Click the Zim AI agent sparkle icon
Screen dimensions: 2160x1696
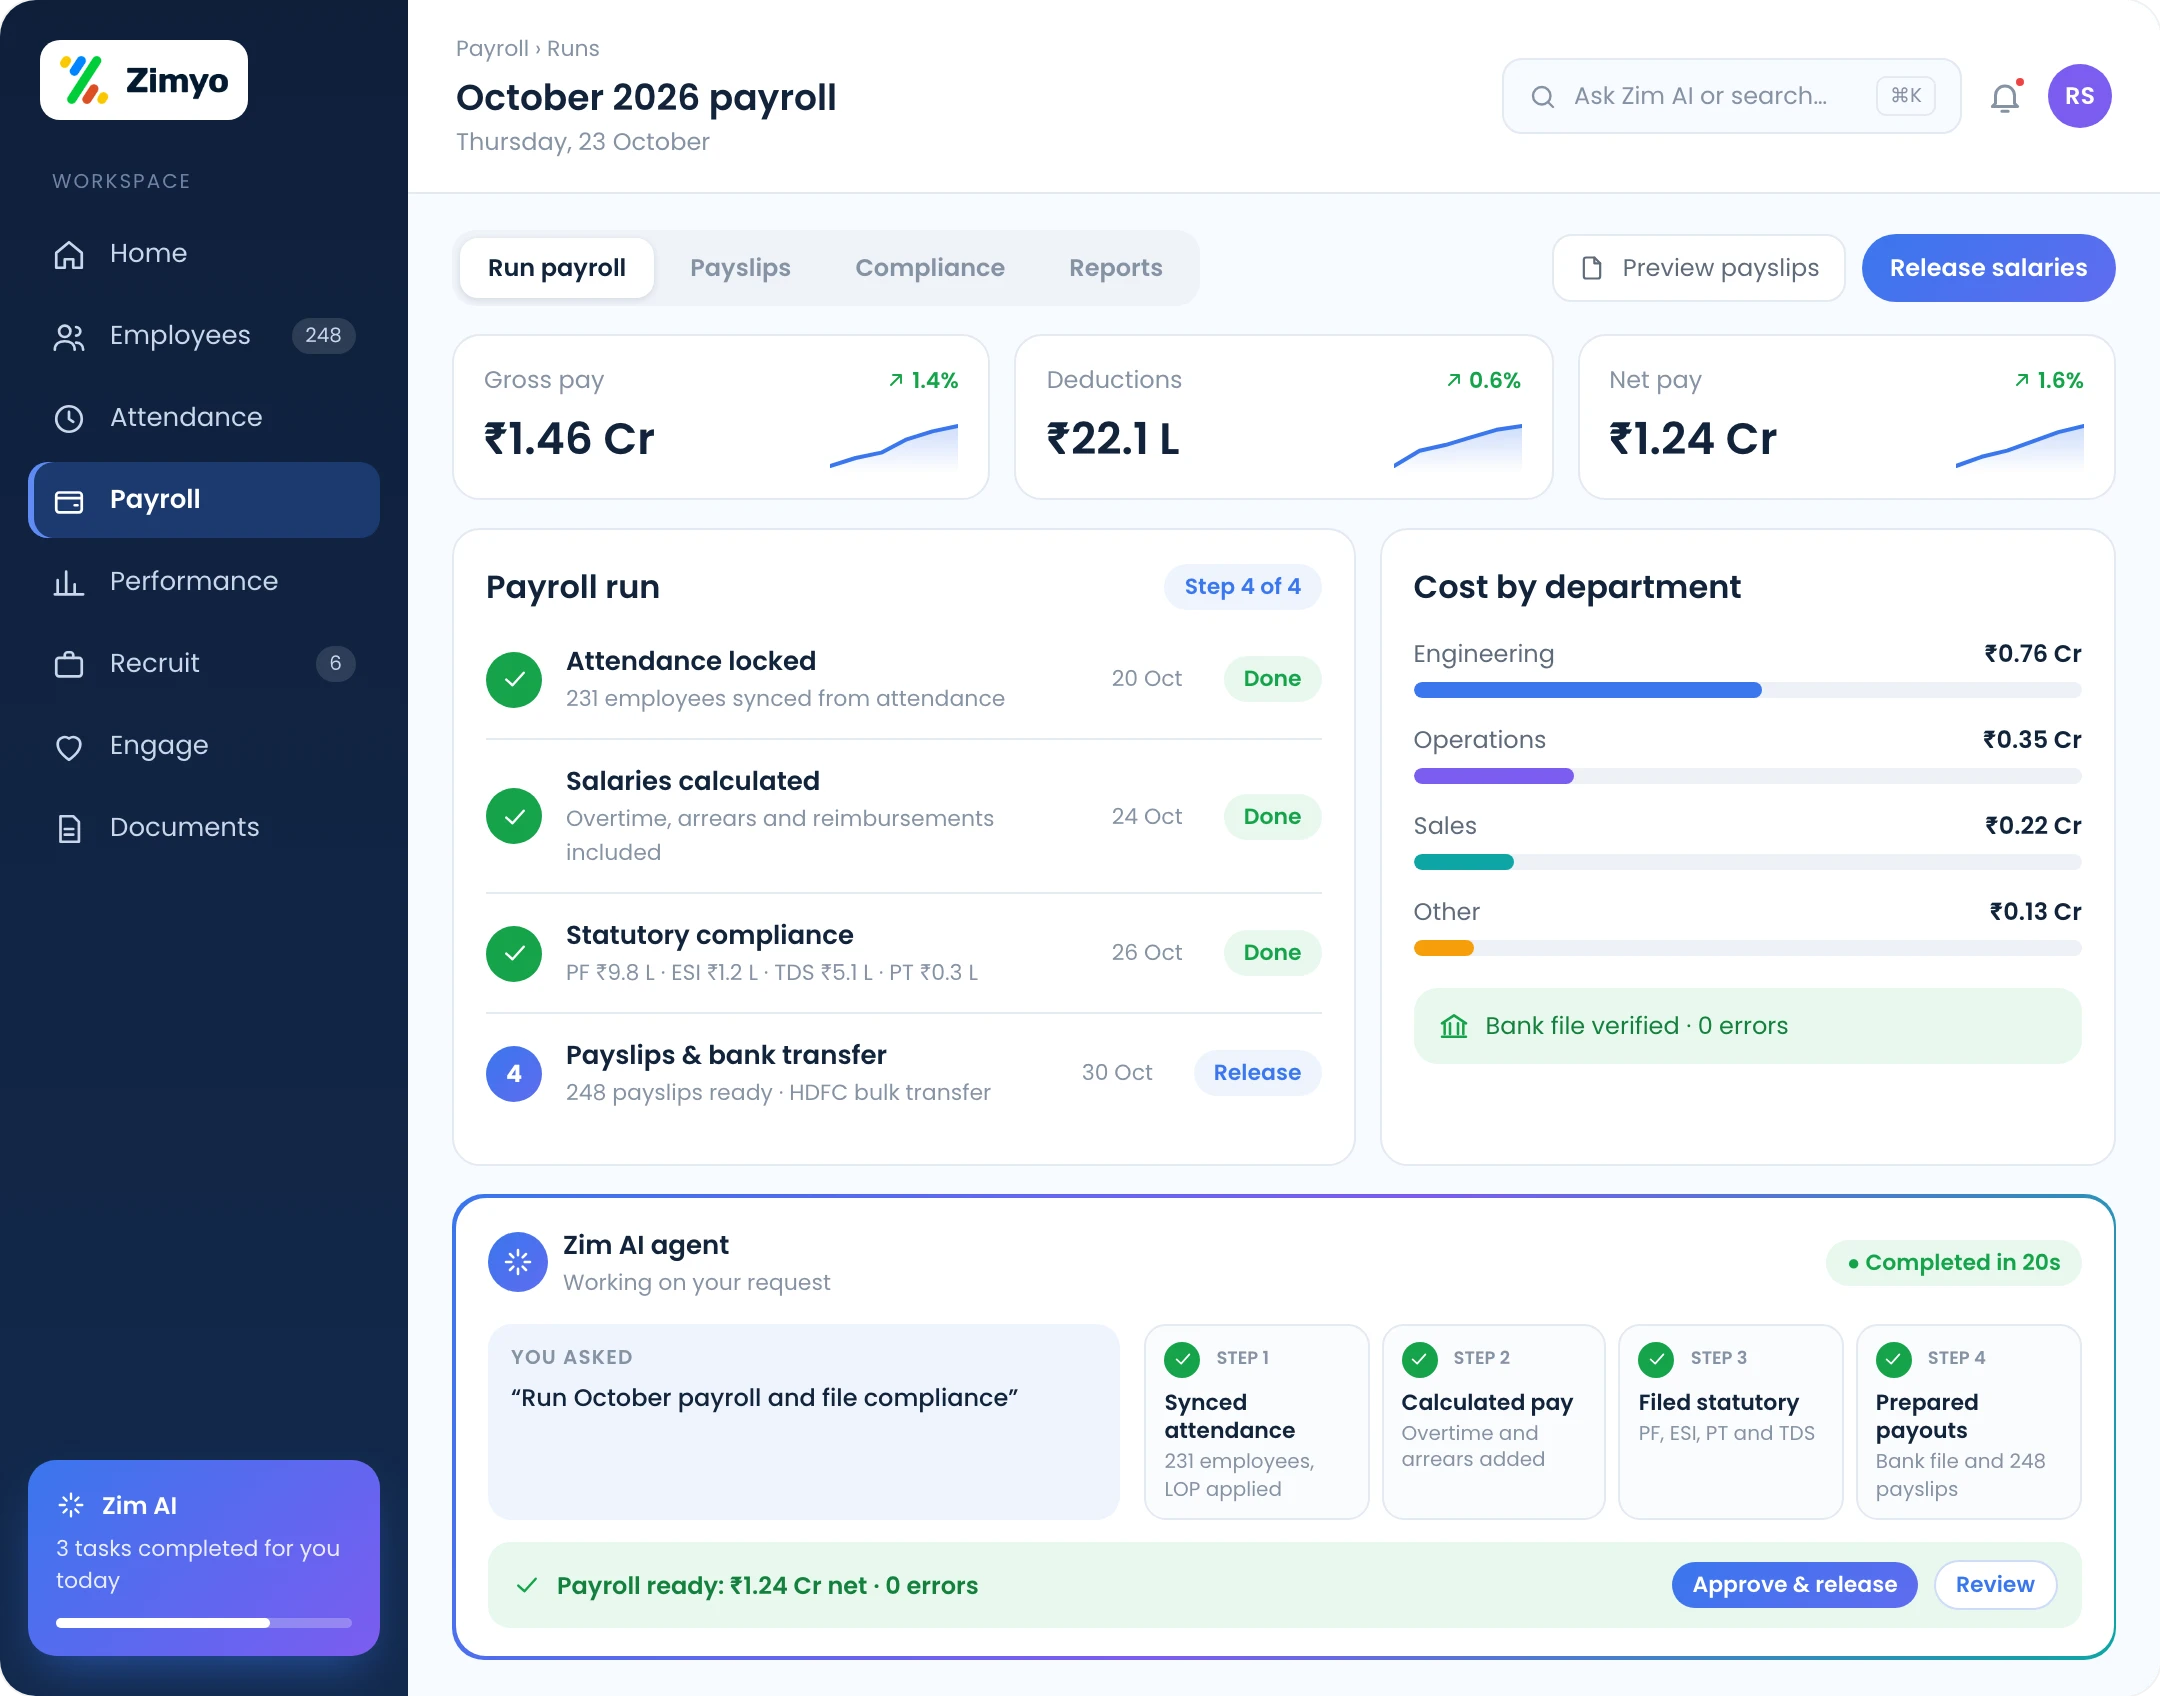tap(518, 1262)
